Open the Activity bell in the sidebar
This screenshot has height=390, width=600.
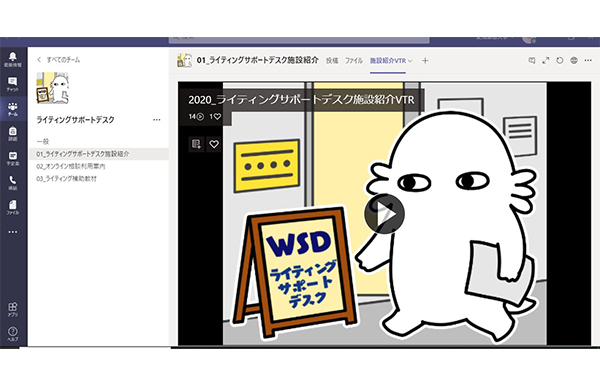(x=13, y=59)
